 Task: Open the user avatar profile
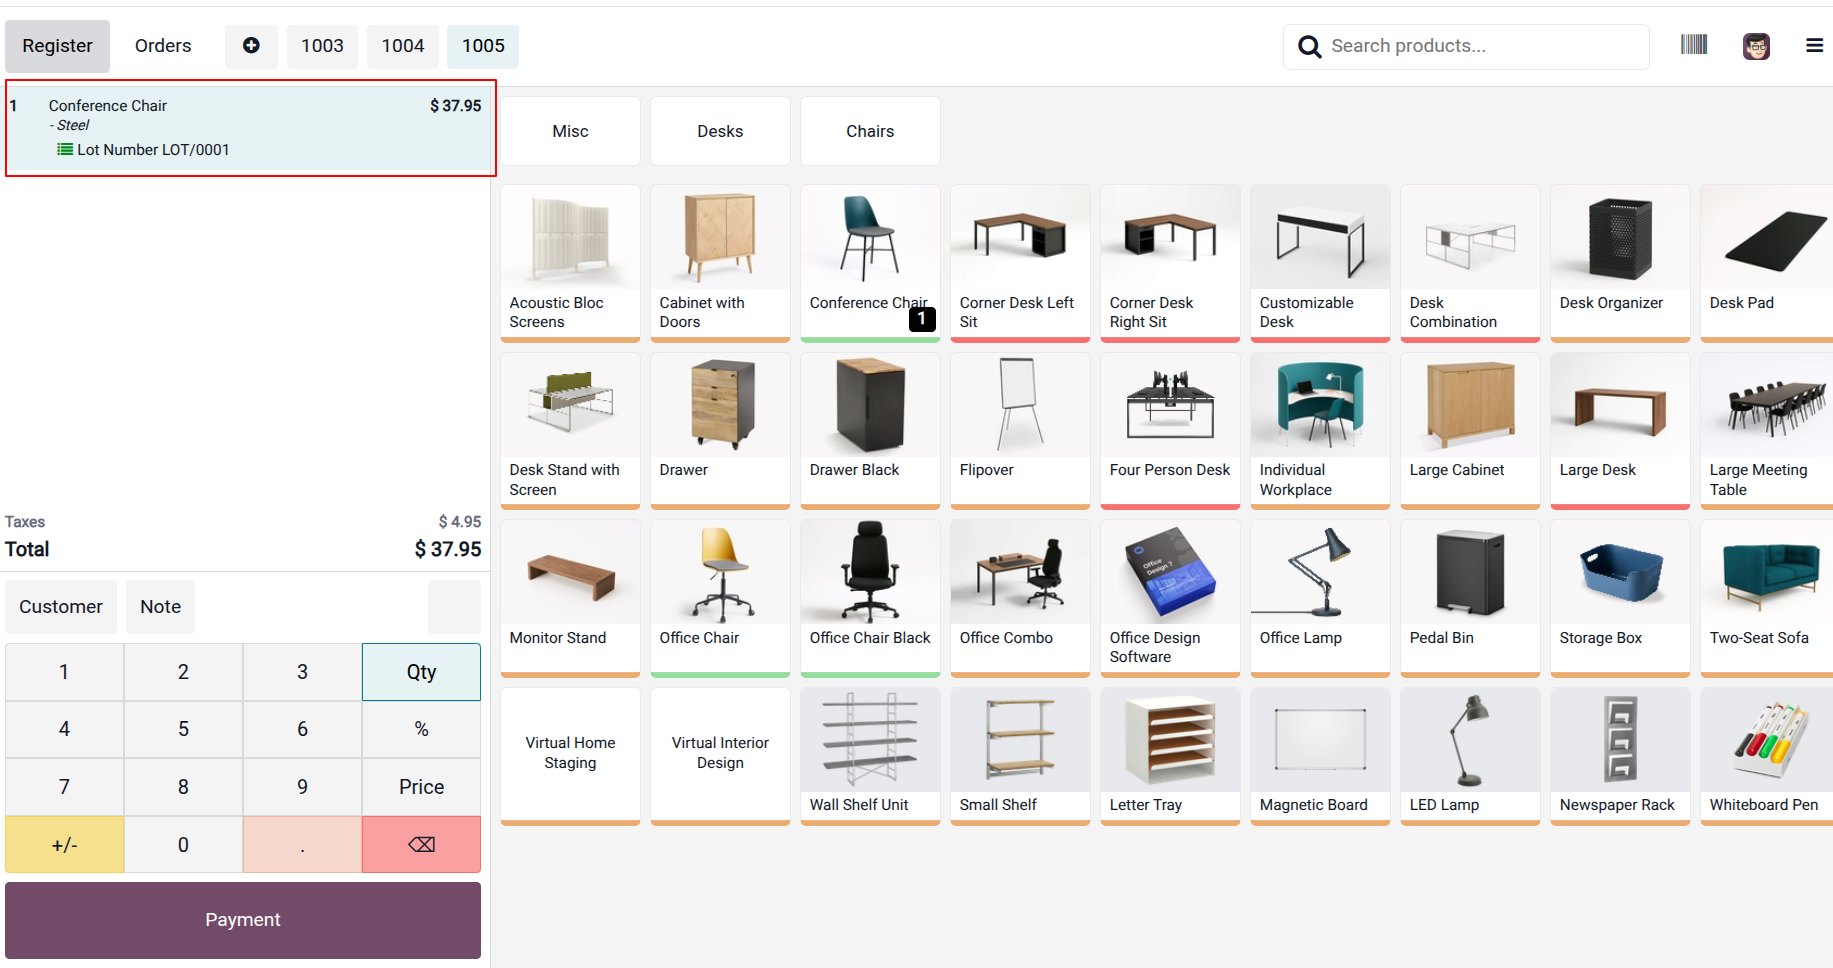1756,46
